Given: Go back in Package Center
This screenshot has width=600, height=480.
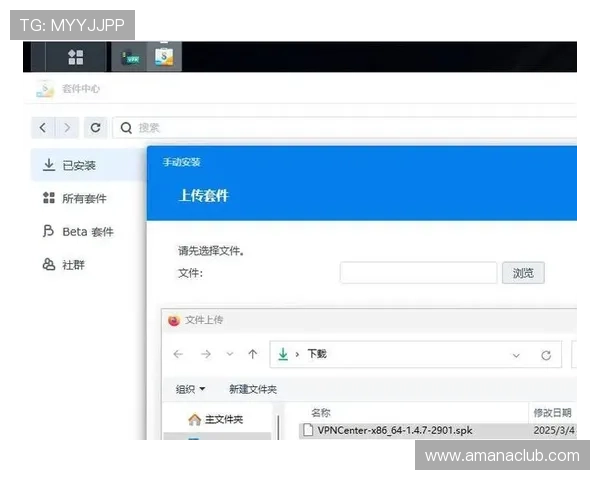Looking at the screenshot, I should click(x=43, y=127).
